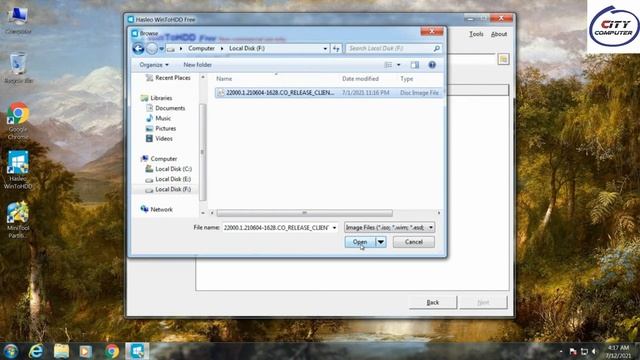Open recent locations dropdown arrow beside the Forward arrow

click(162, 49)
